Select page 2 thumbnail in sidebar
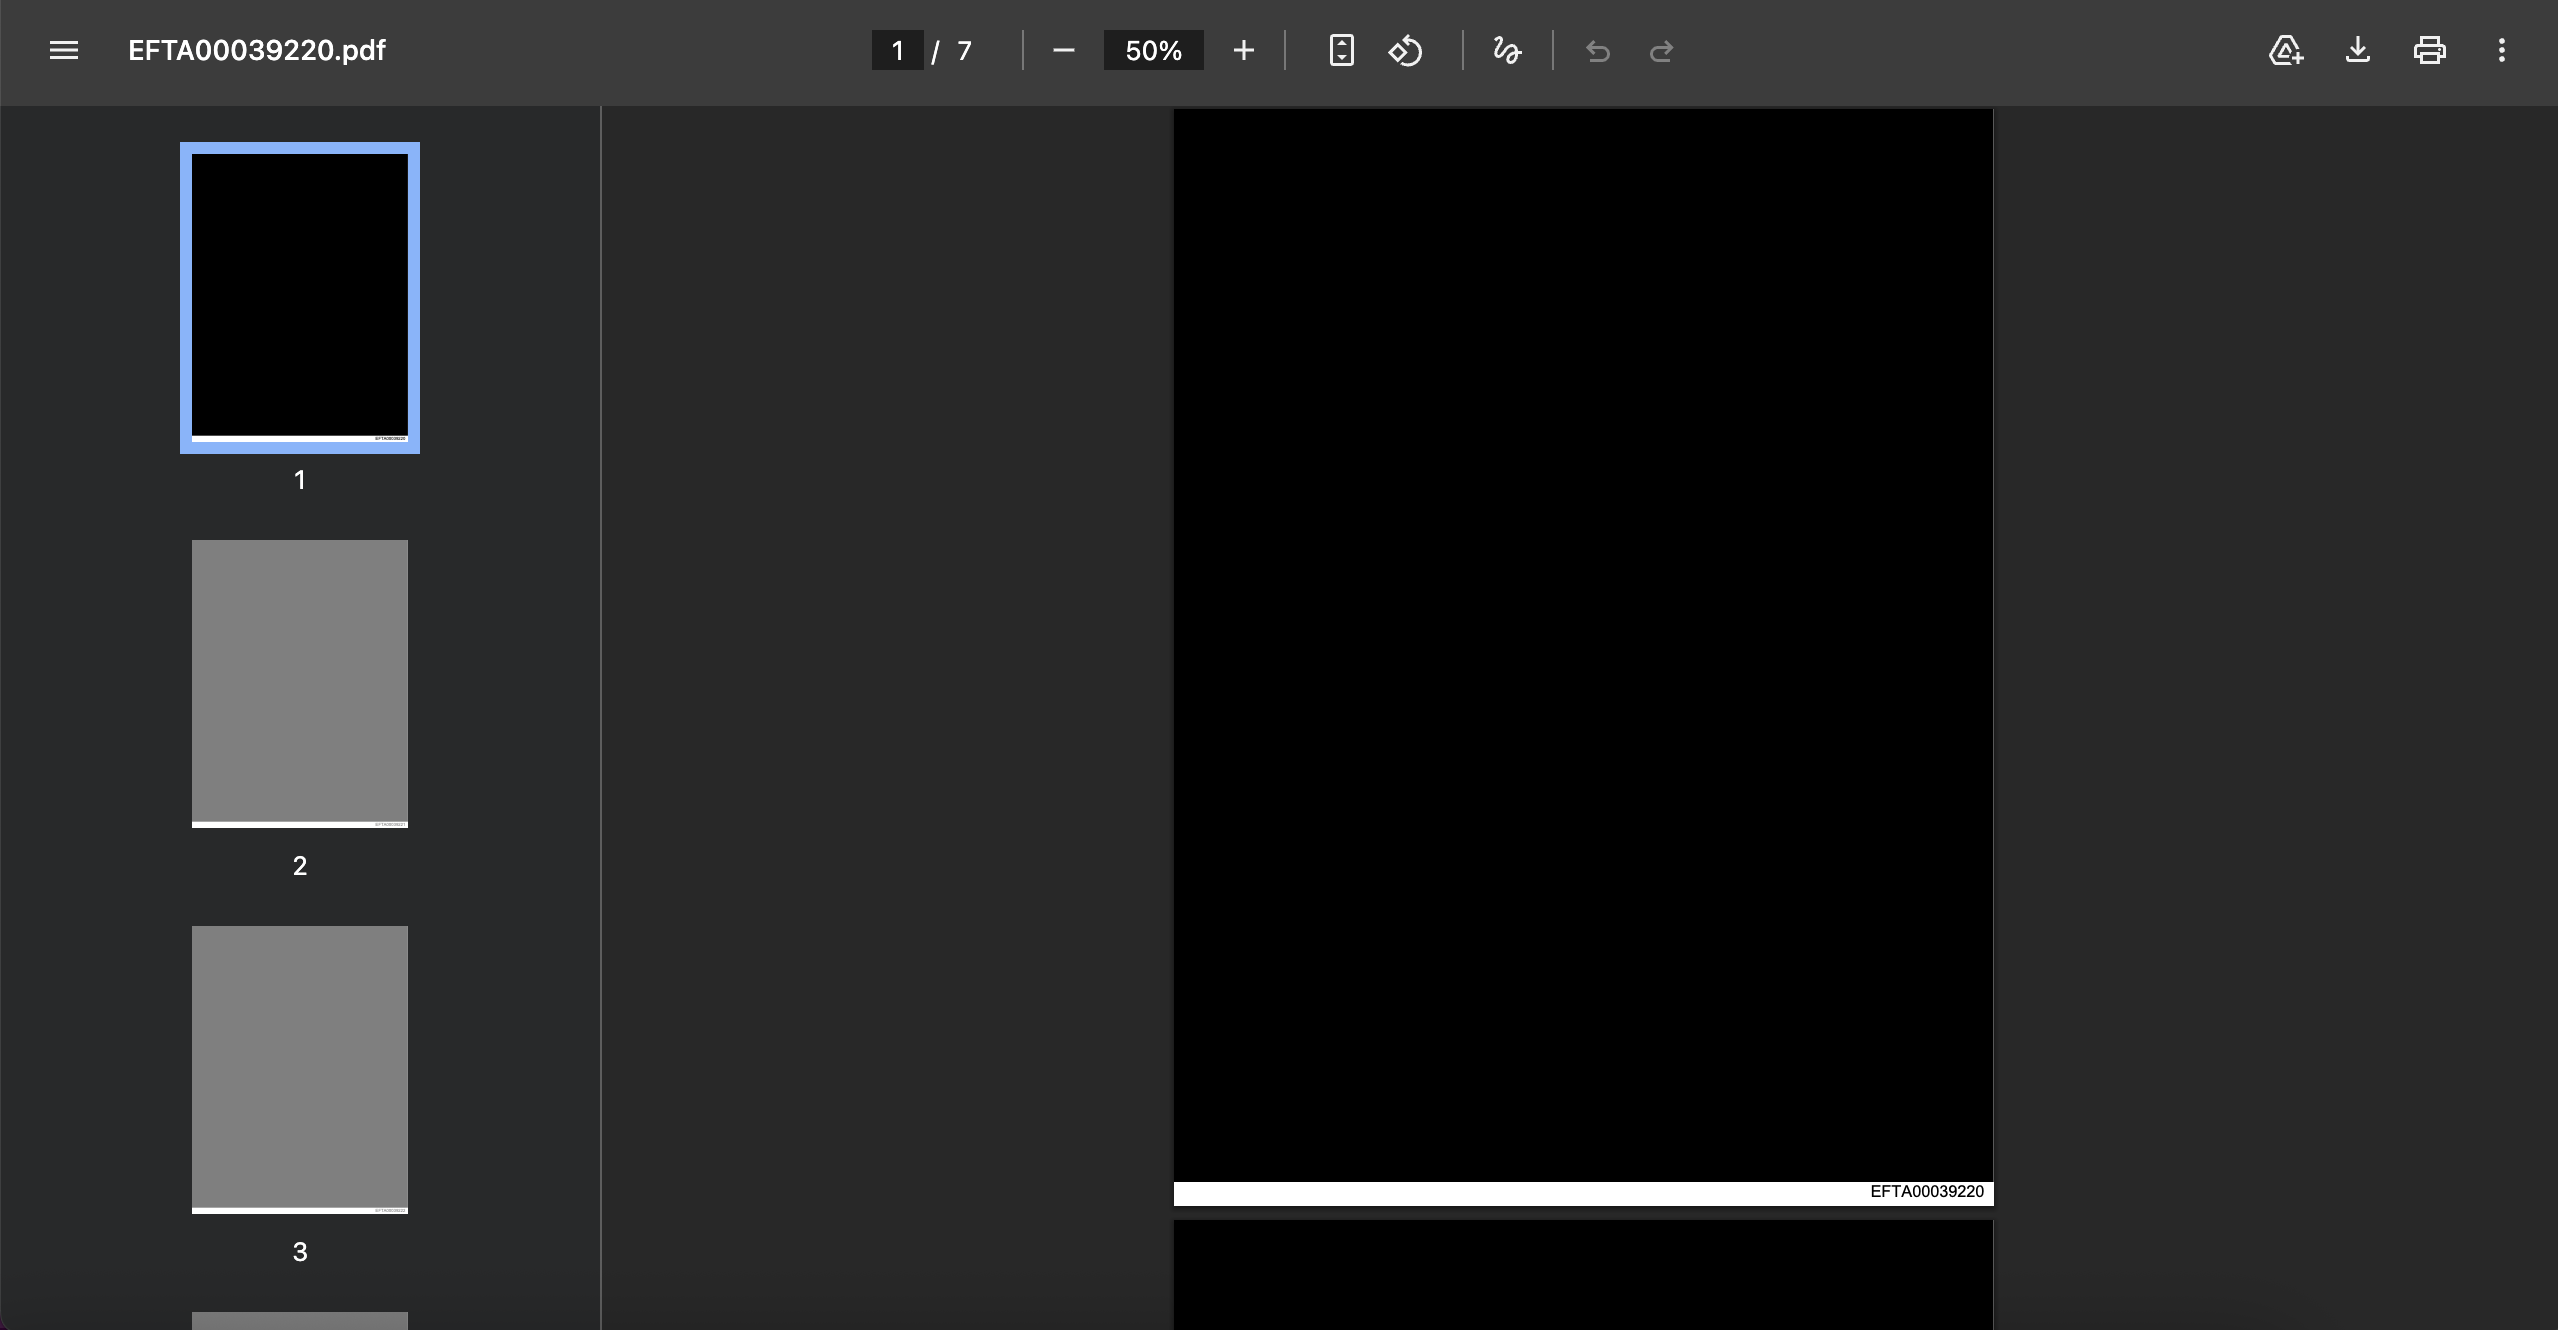This screenshot has height=1330, width=2558. click(299, 684)
